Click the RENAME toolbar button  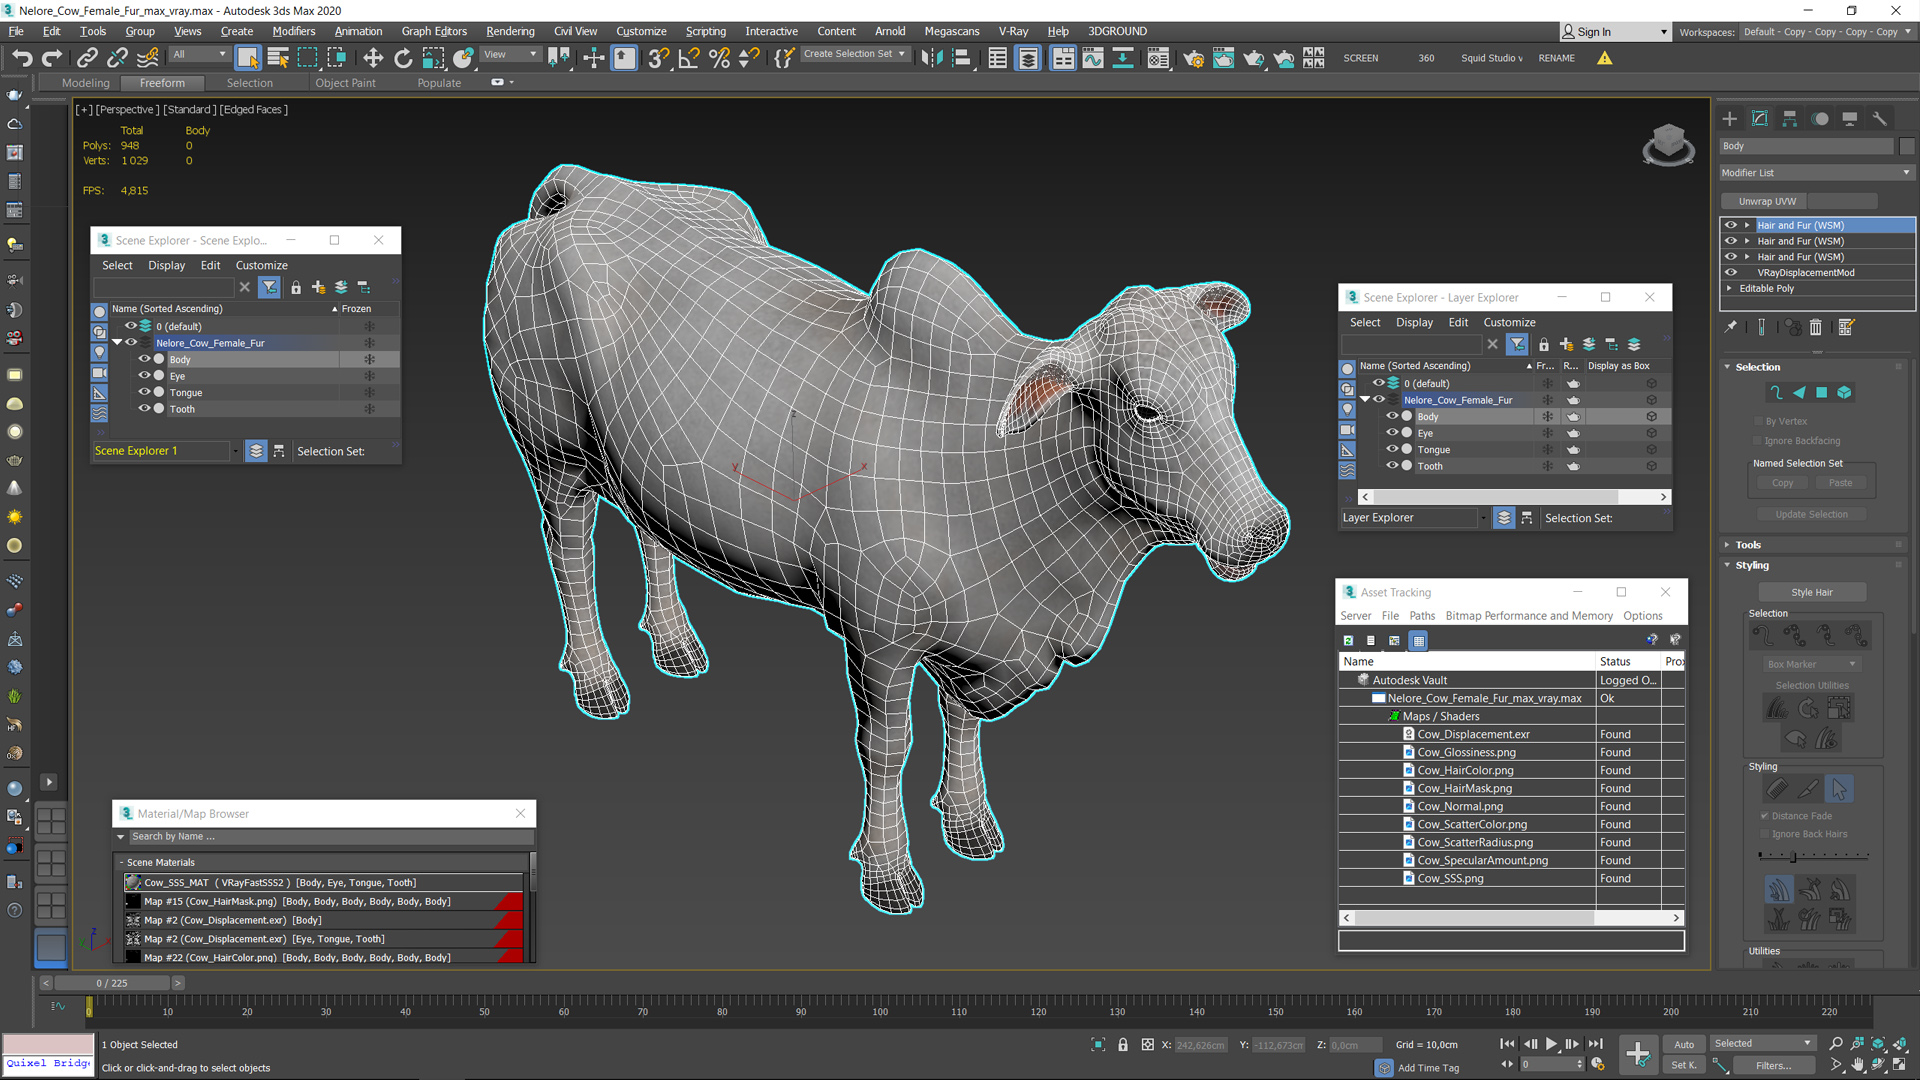pyautogui.click(x=1556, y=58)
